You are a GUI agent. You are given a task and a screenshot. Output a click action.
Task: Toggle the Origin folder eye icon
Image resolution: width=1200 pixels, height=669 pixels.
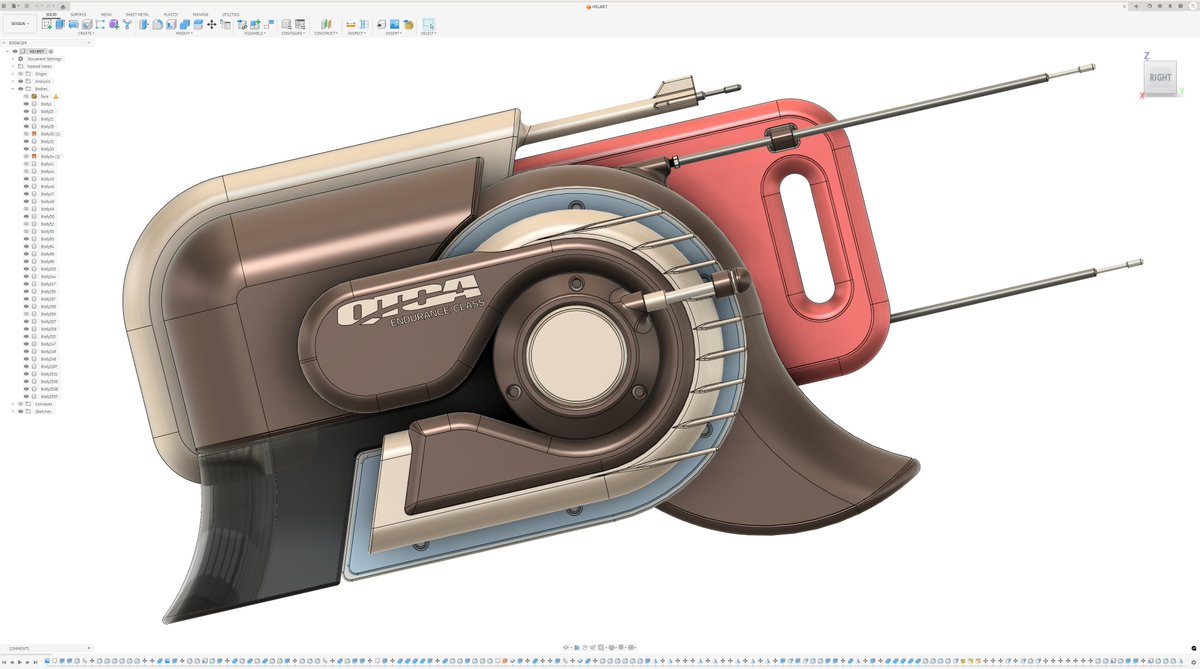click(x=20, y=73)
